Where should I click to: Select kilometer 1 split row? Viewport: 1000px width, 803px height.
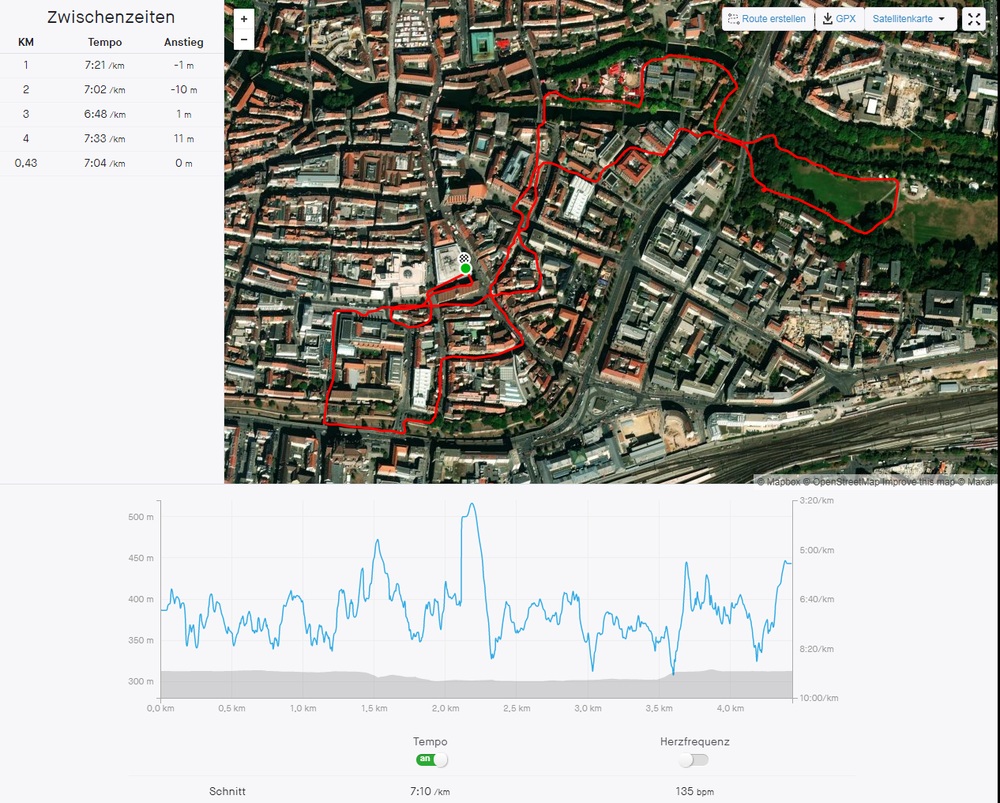112,65
